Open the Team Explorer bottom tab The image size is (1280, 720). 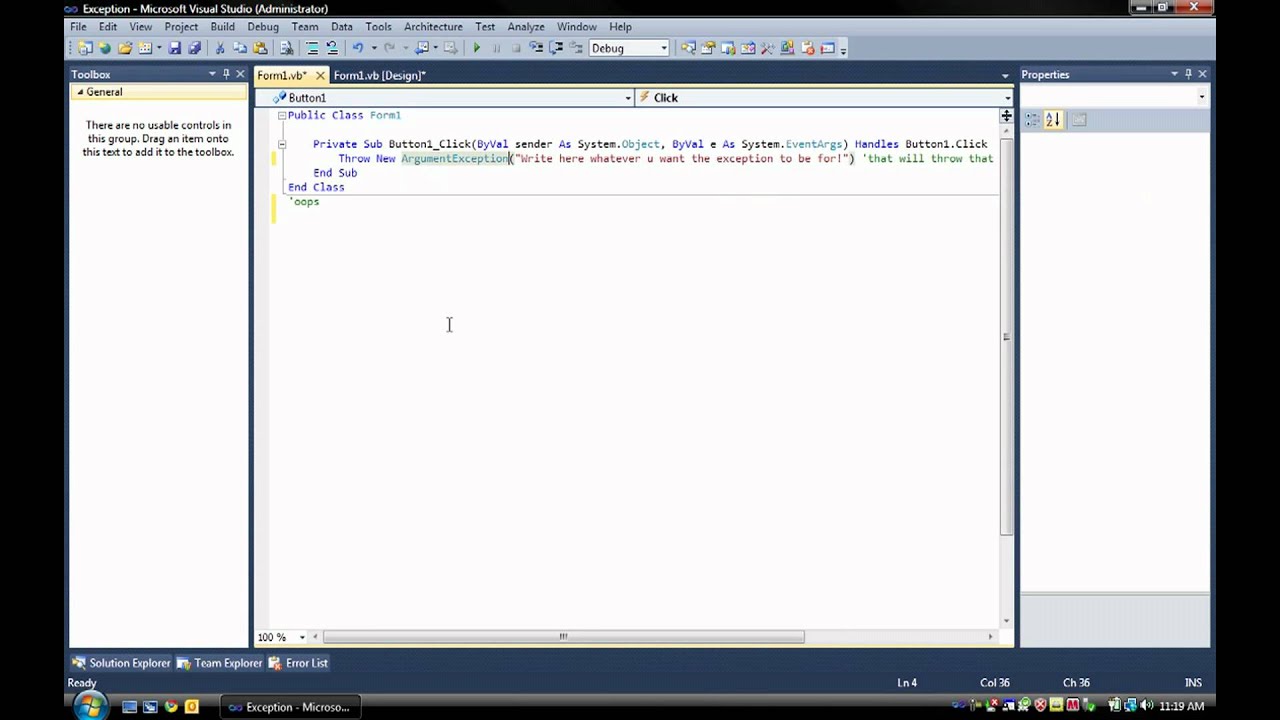(219, 663)
